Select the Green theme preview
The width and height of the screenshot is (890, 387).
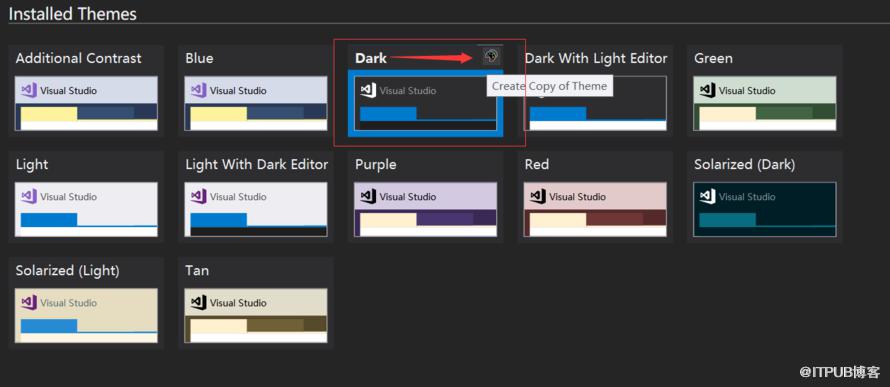pos(765,103)
